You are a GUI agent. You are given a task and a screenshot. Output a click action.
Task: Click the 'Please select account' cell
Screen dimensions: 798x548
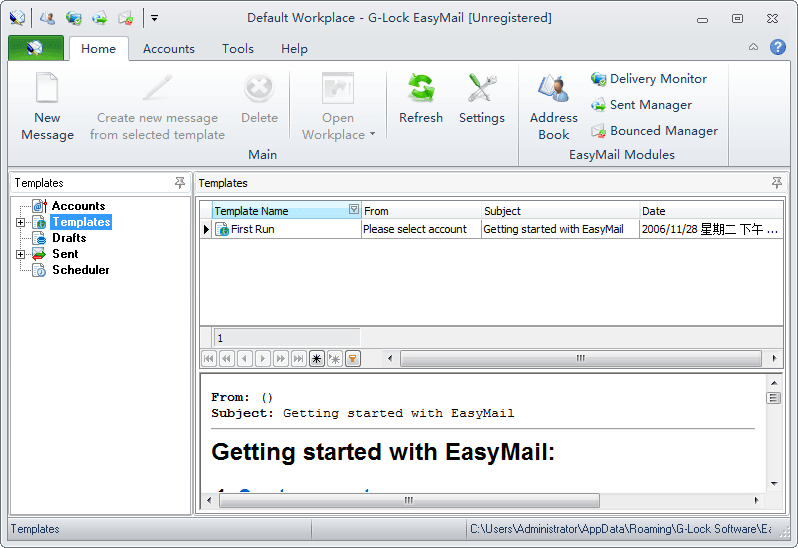[x=421, y=229]
